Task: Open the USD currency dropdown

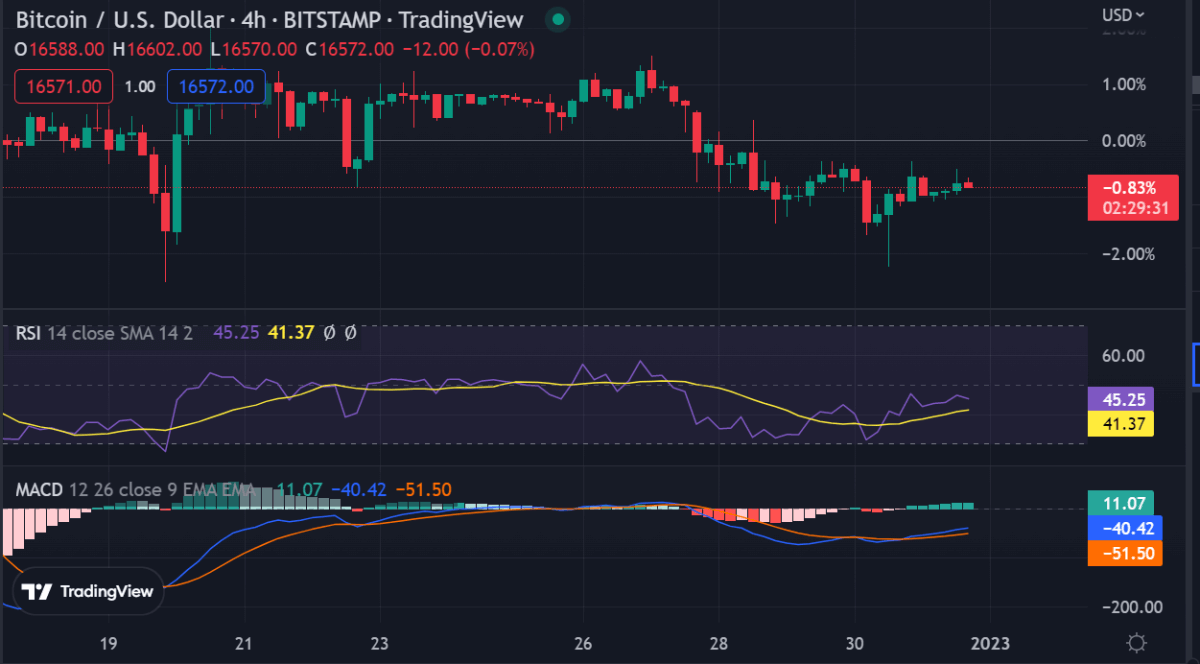Action: coord(1124,15)
